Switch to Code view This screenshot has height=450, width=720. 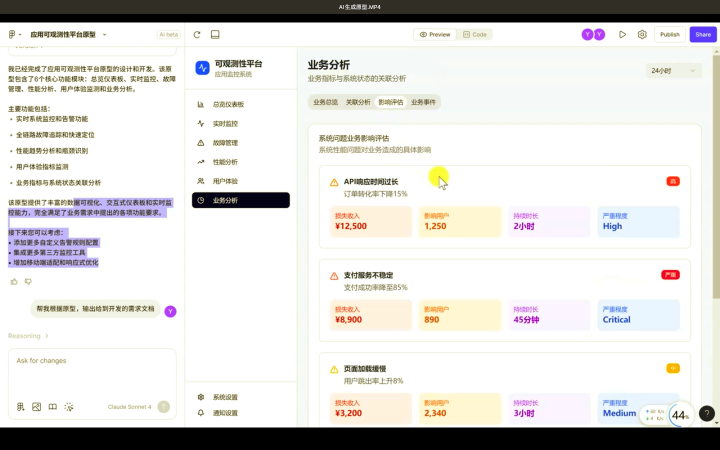(x=475, y=34)
